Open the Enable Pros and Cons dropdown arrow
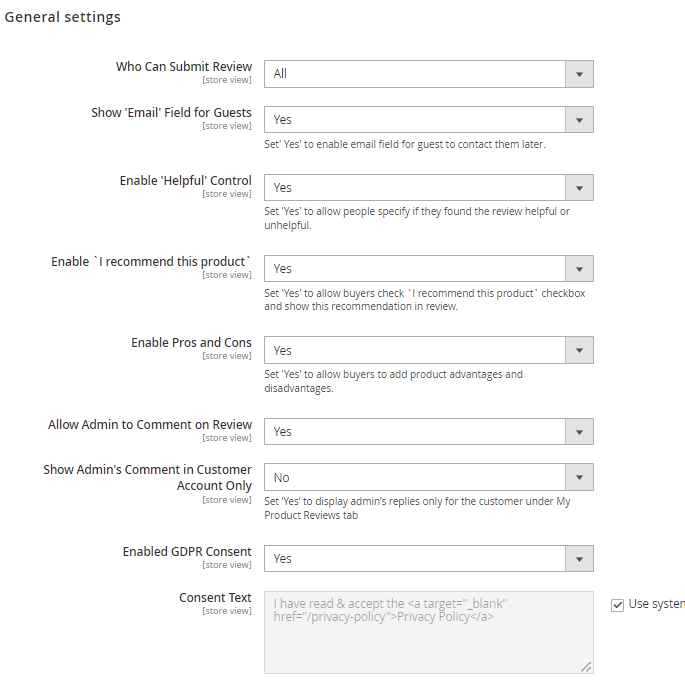This screenshot has height=683, width=685. point(579,350)
